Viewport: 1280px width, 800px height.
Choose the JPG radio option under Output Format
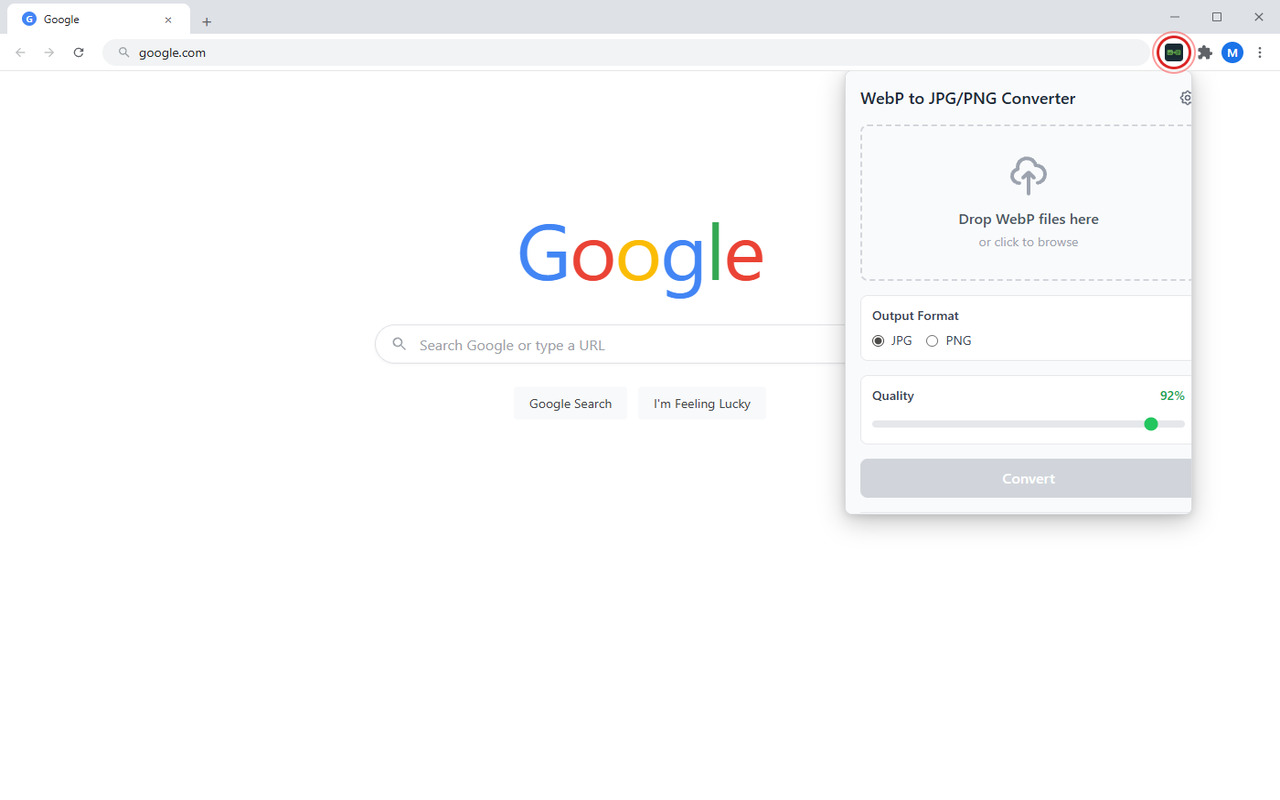(877, 340)
